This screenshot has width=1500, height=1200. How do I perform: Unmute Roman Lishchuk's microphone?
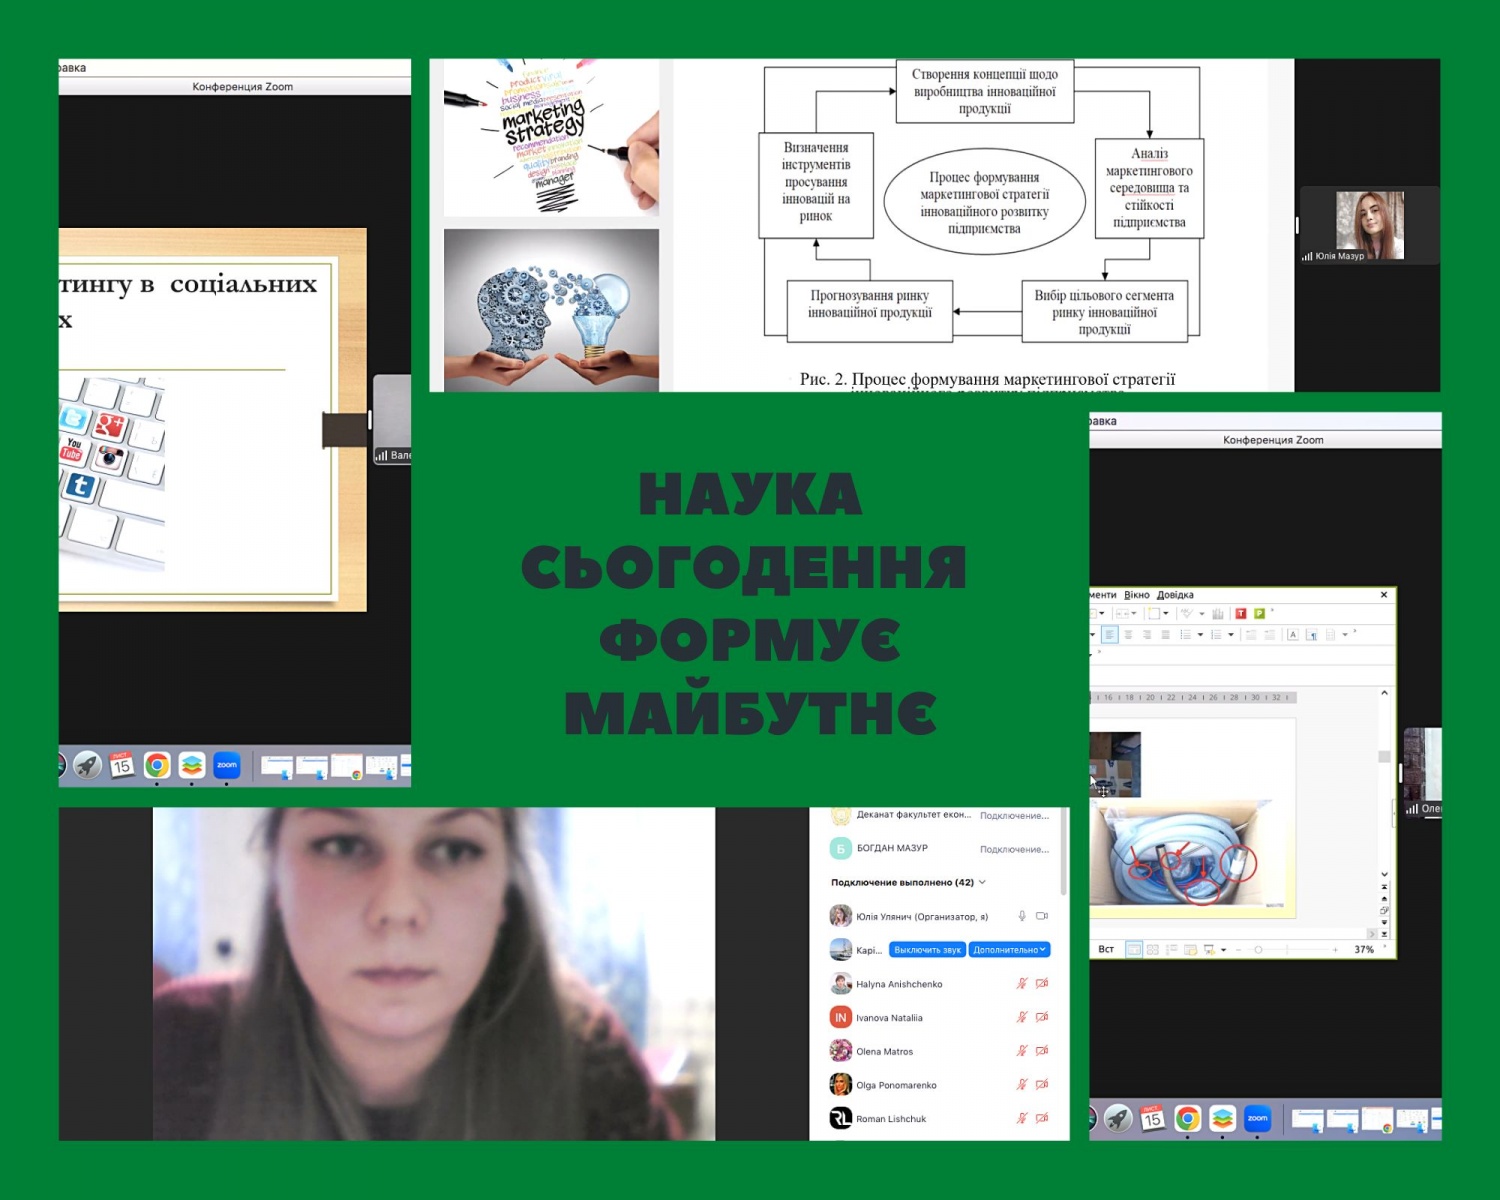pyautogui.click(x=1022, y=1118)
